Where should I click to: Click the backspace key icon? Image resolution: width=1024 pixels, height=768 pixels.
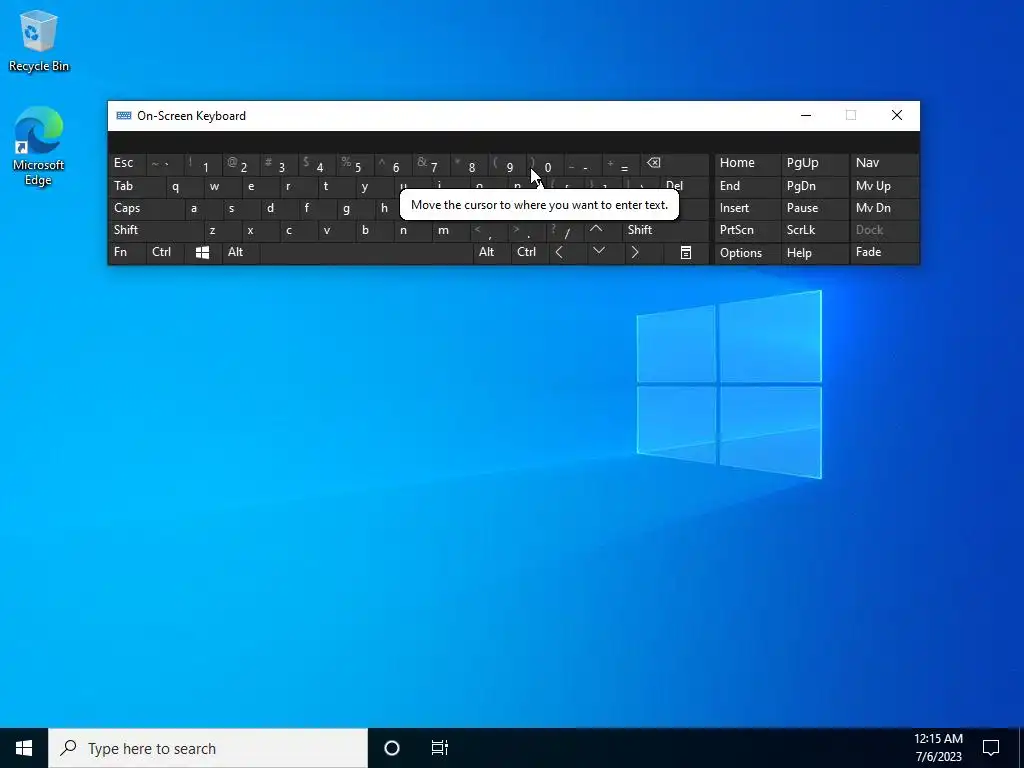(676, 163)
